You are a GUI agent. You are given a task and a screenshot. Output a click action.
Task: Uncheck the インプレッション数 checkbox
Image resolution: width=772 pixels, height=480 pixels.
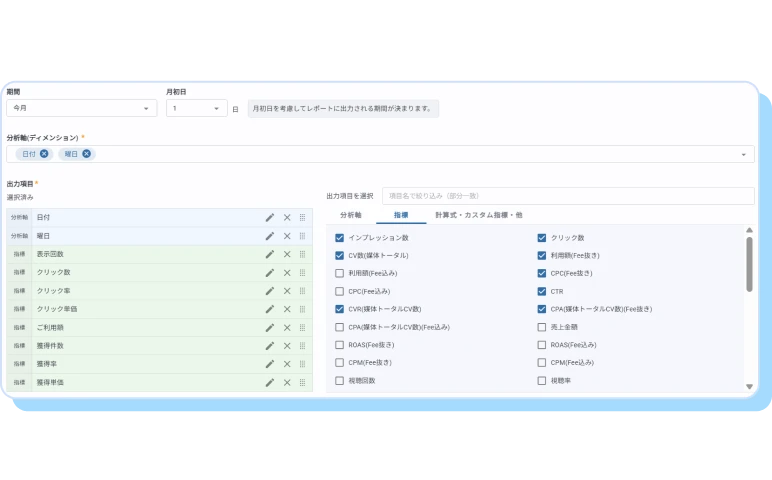pos(340,238)
